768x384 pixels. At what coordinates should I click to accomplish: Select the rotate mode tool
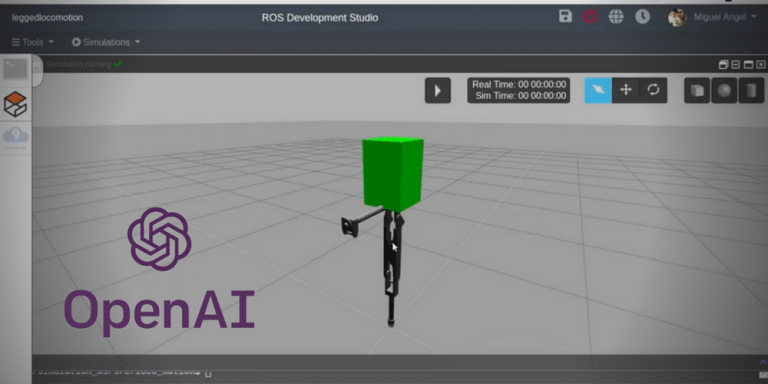pos(653,90)
